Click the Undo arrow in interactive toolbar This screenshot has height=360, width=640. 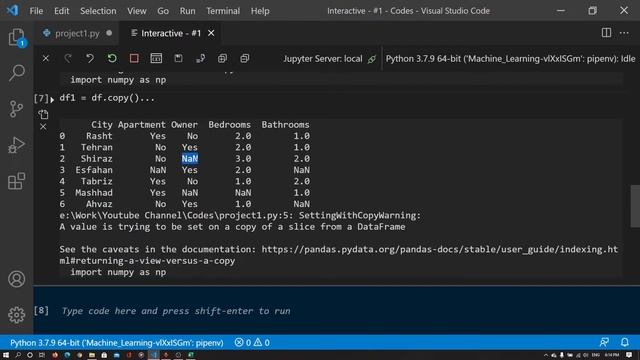tap(90, 58)
